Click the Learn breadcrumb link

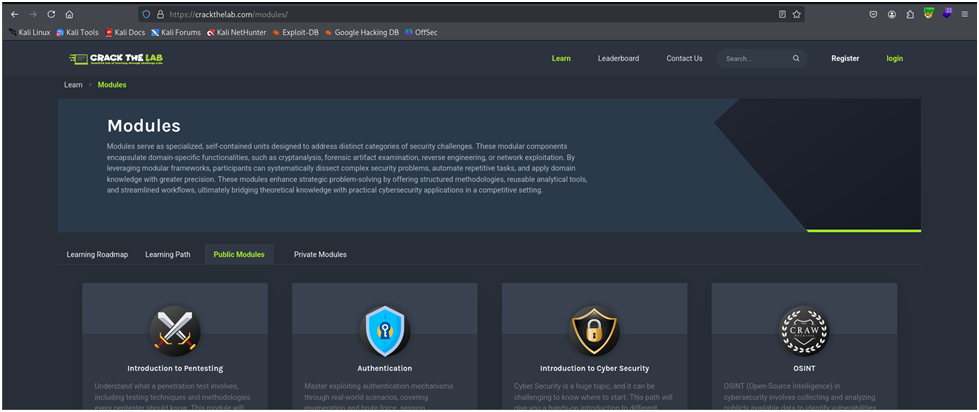pyautogui.click(x=73, y=85)
